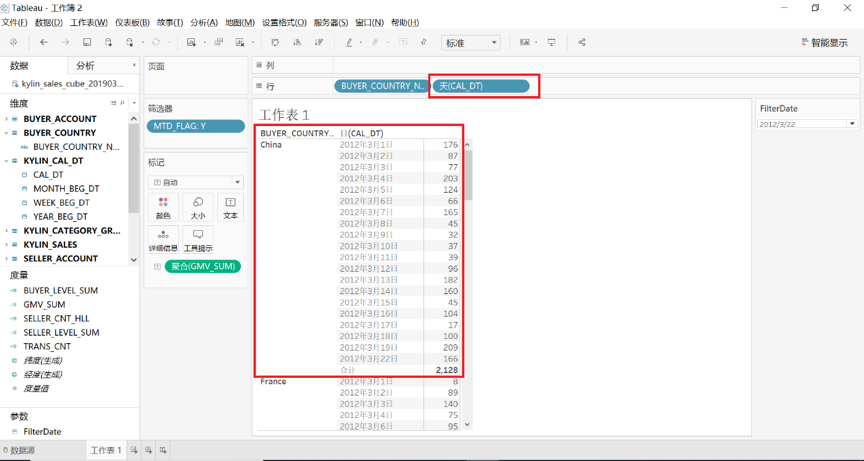Expand the BUYER_ACCOUNT dimension folder
Screen dimensions: 864x461
pyautogui.click(x=6, y=119)
